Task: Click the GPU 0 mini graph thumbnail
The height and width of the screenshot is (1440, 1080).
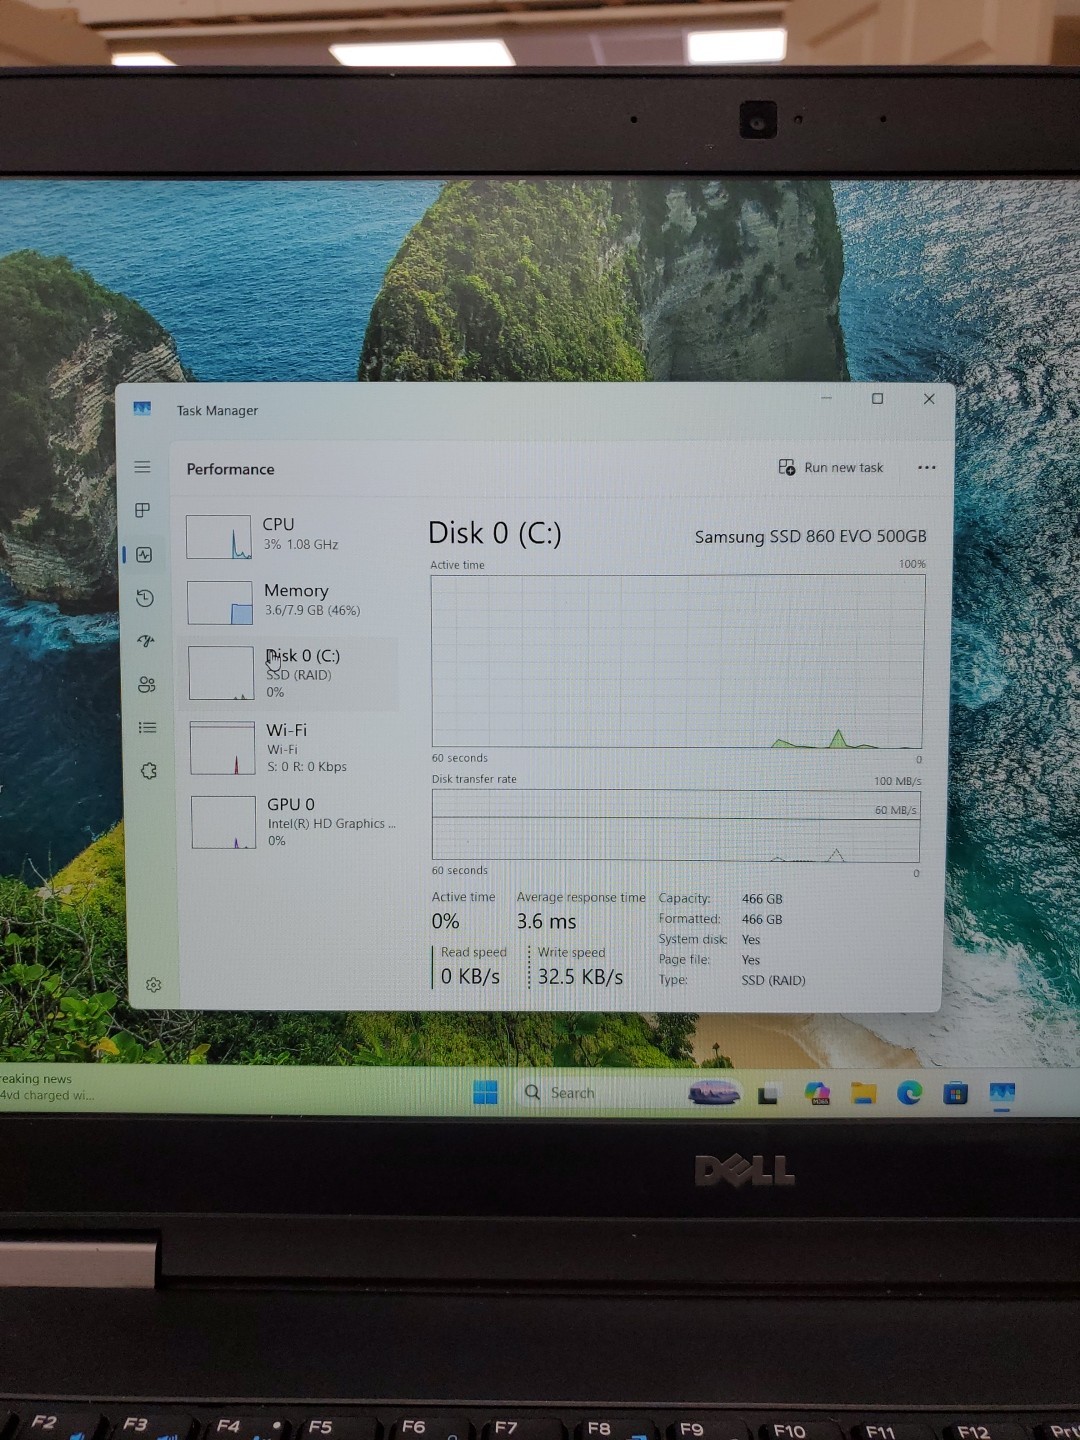Action: (223, 822)
